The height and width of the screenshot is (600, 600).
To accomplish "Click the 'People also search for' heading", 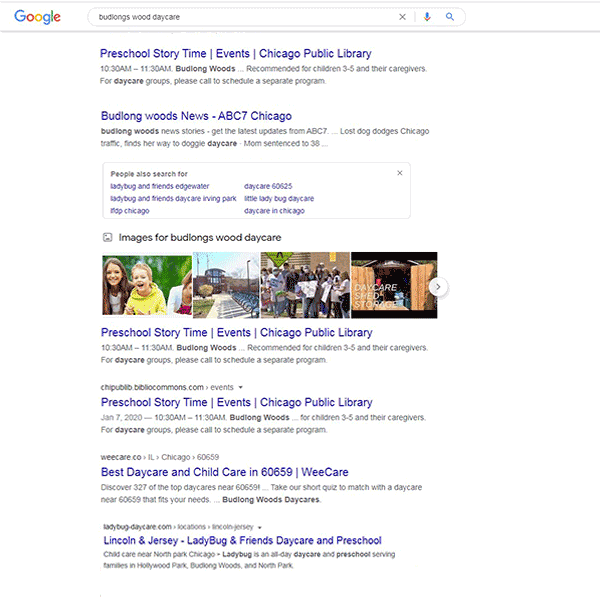I will 149,174.
